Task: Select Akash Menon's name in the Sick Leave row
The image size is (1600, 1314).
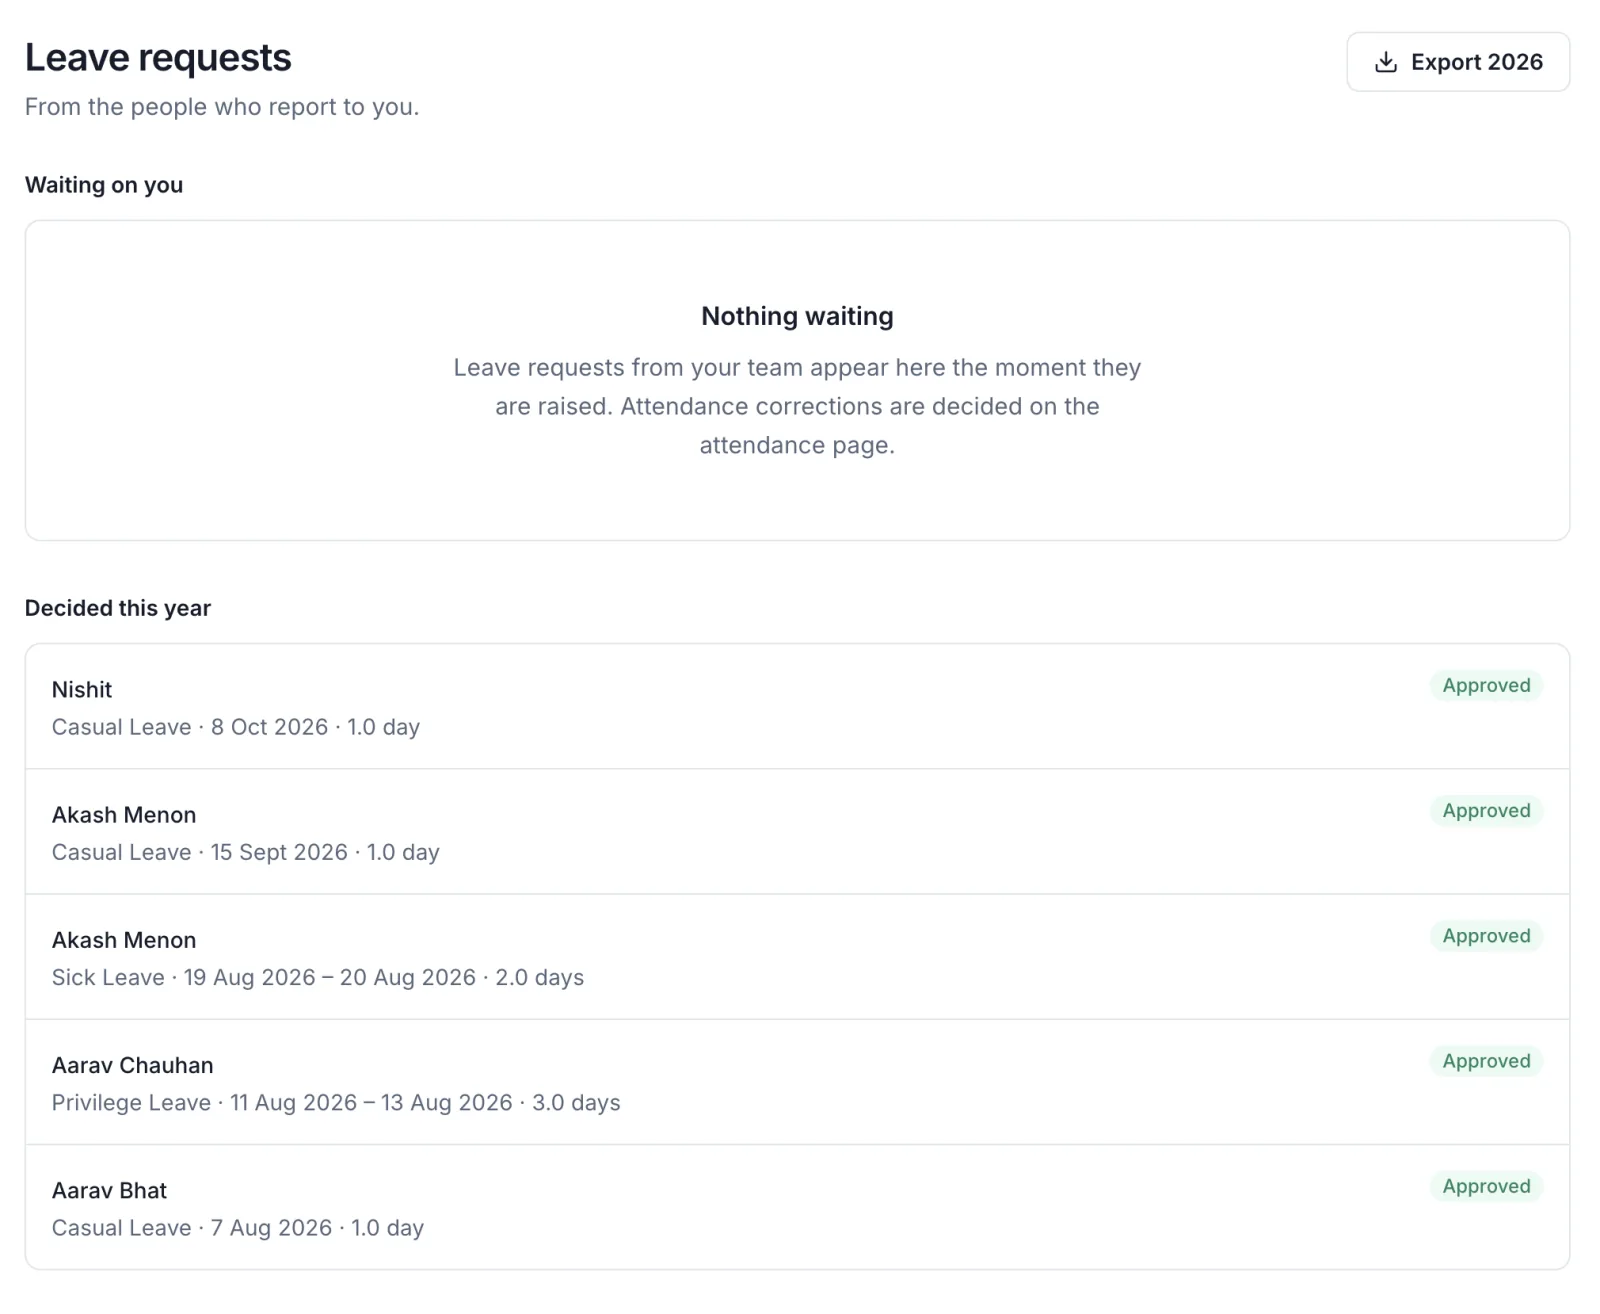Action: coord(124,940)
